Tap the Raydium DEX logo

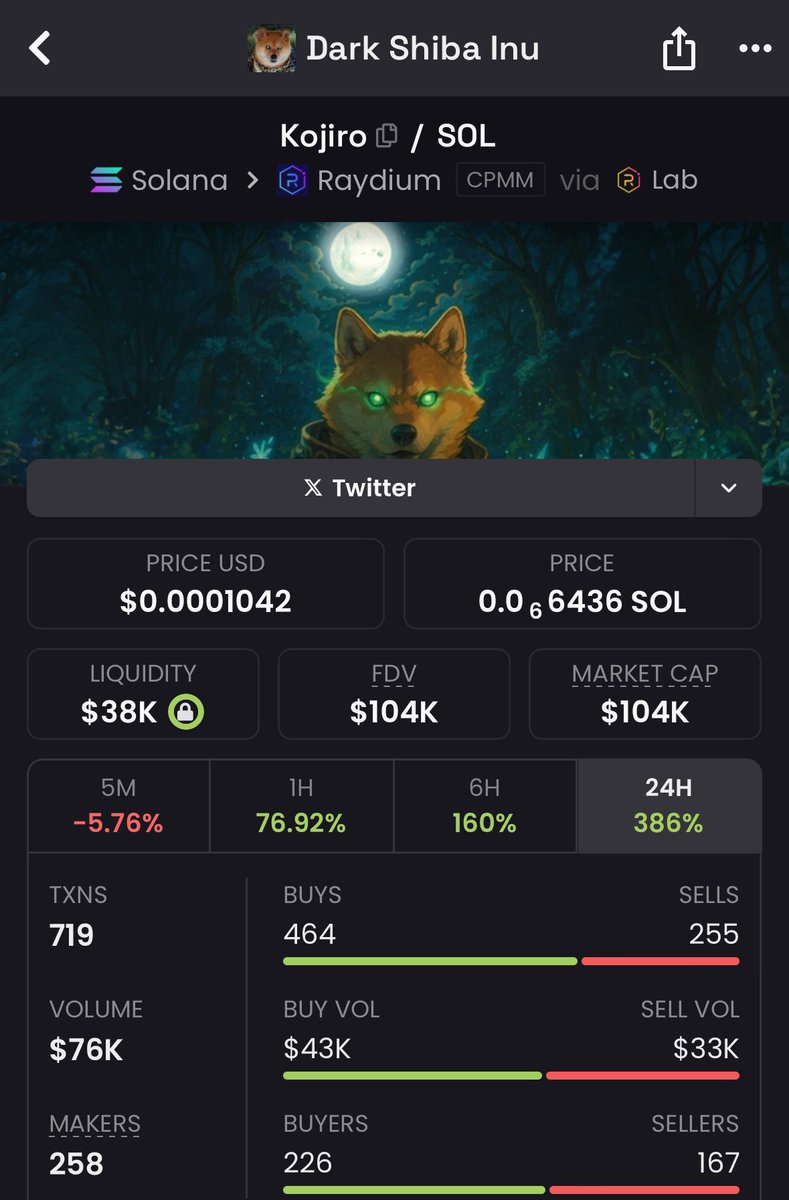(292, 181)
